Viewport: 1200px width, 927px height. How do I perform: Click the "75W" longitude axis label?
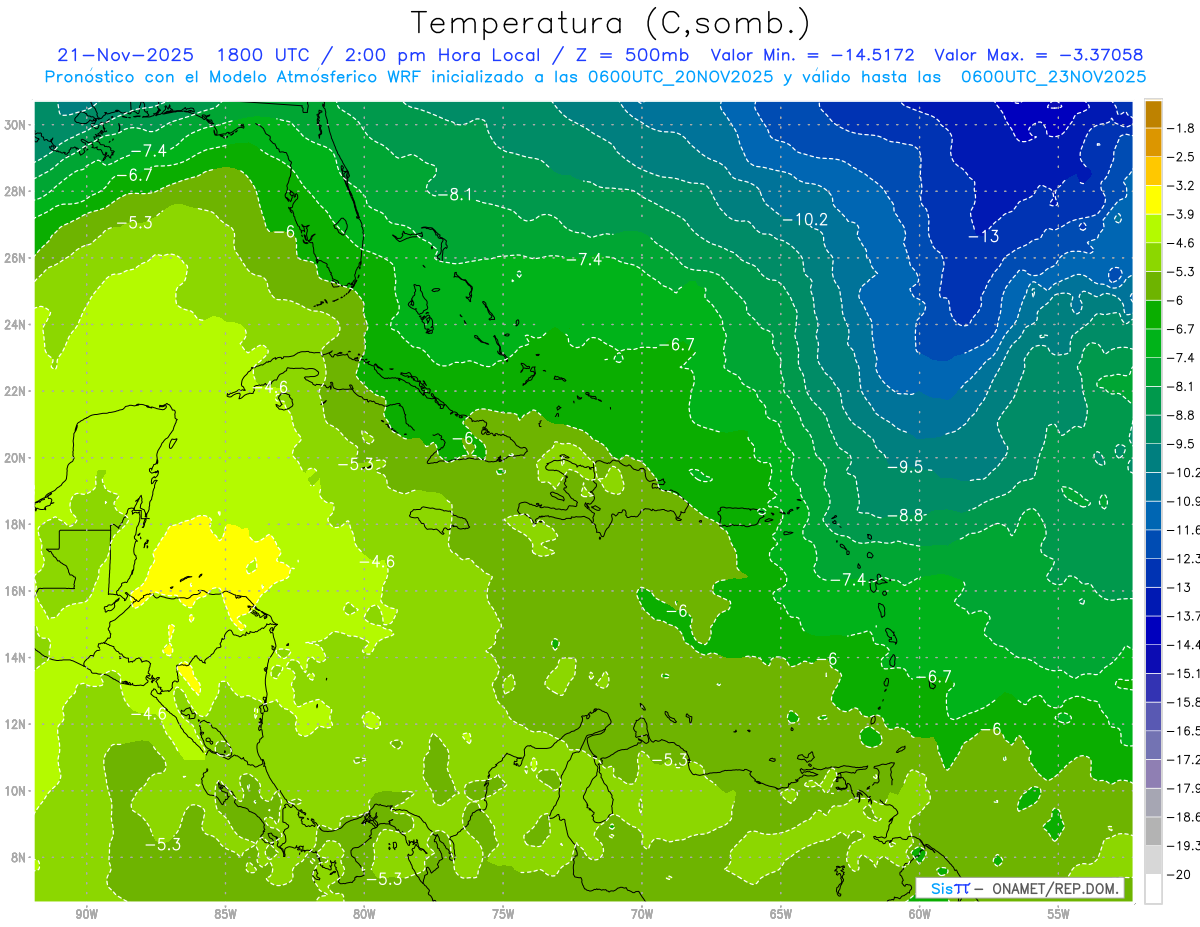tap(503, 914)
